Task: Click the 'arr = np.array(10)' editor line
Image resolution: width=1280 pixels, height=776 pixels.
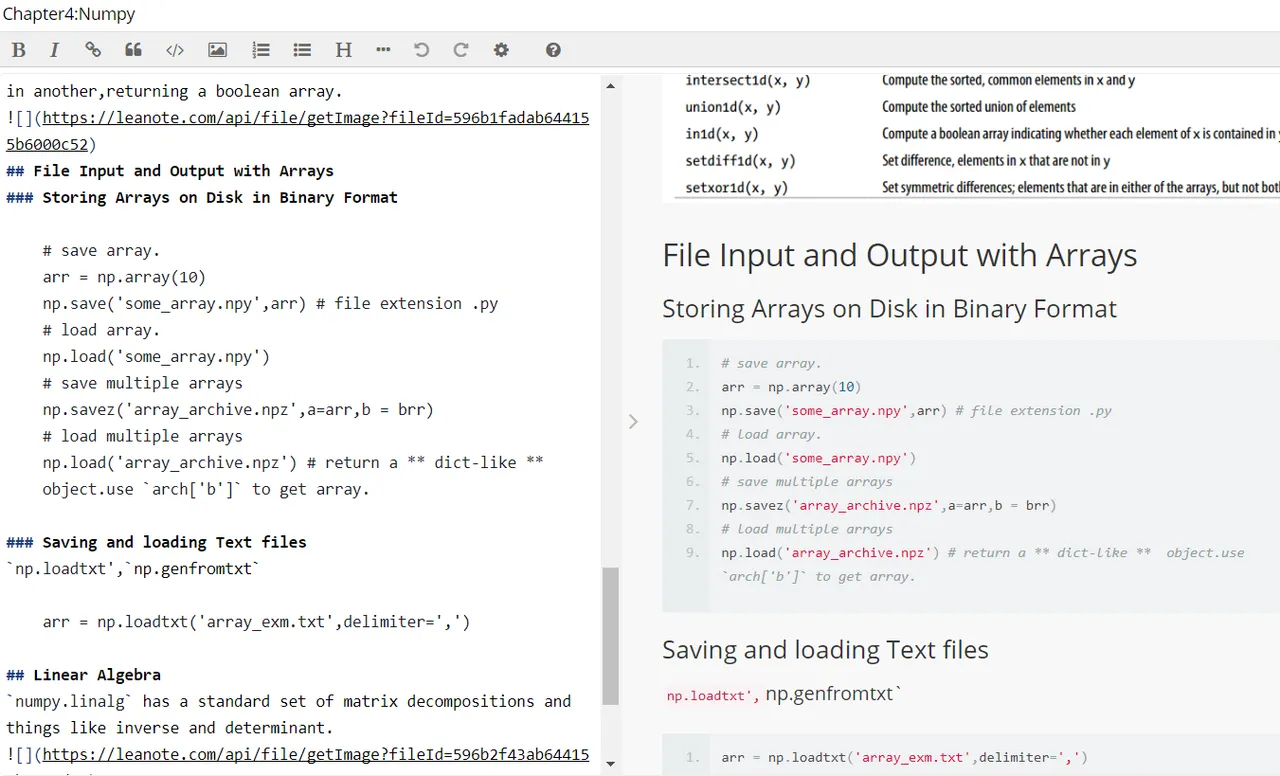Action: (124, 277)
